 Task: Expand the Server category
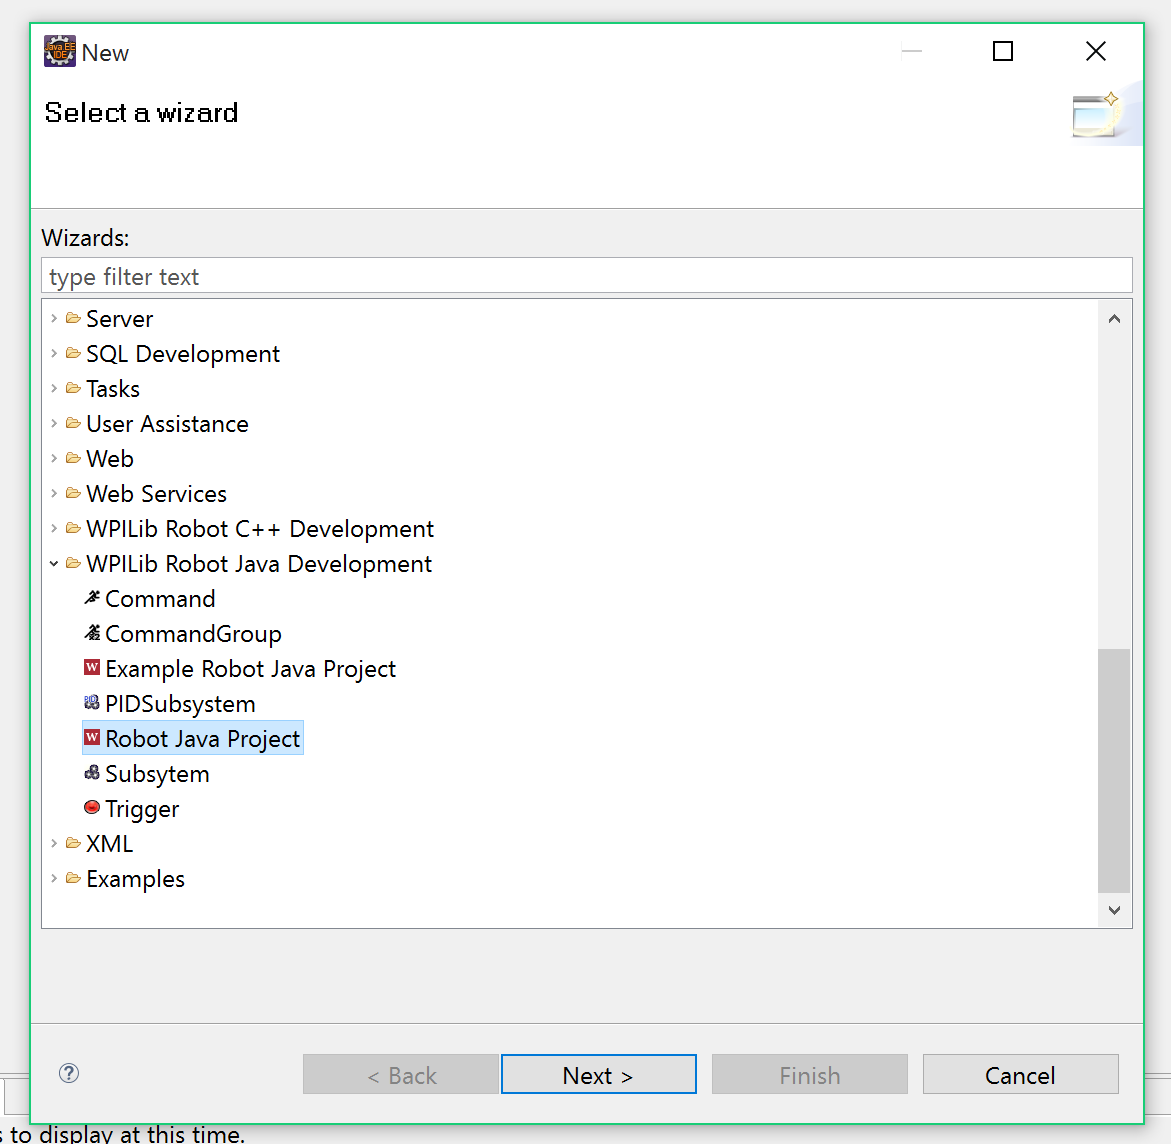(54, 318)
